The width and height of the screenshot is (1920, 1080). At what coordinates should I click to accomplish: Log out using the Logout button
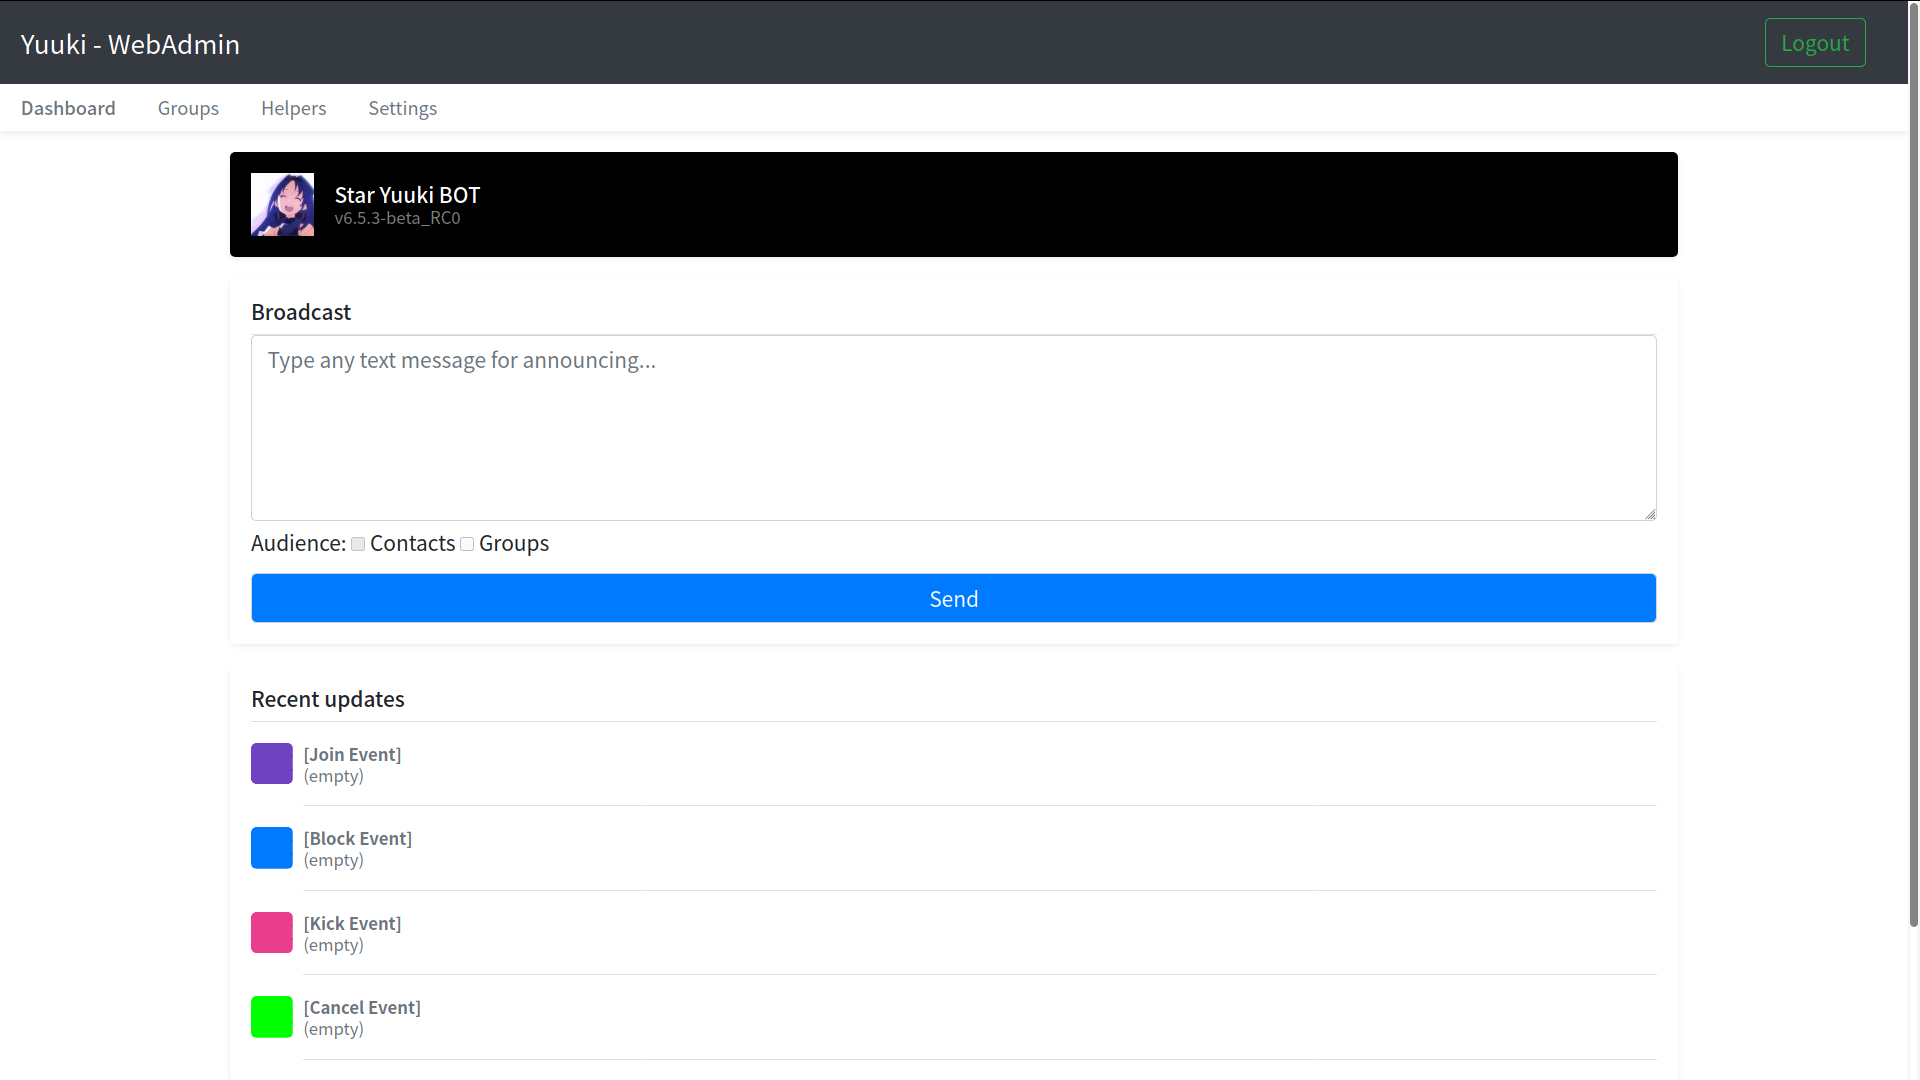(1814, 43)
